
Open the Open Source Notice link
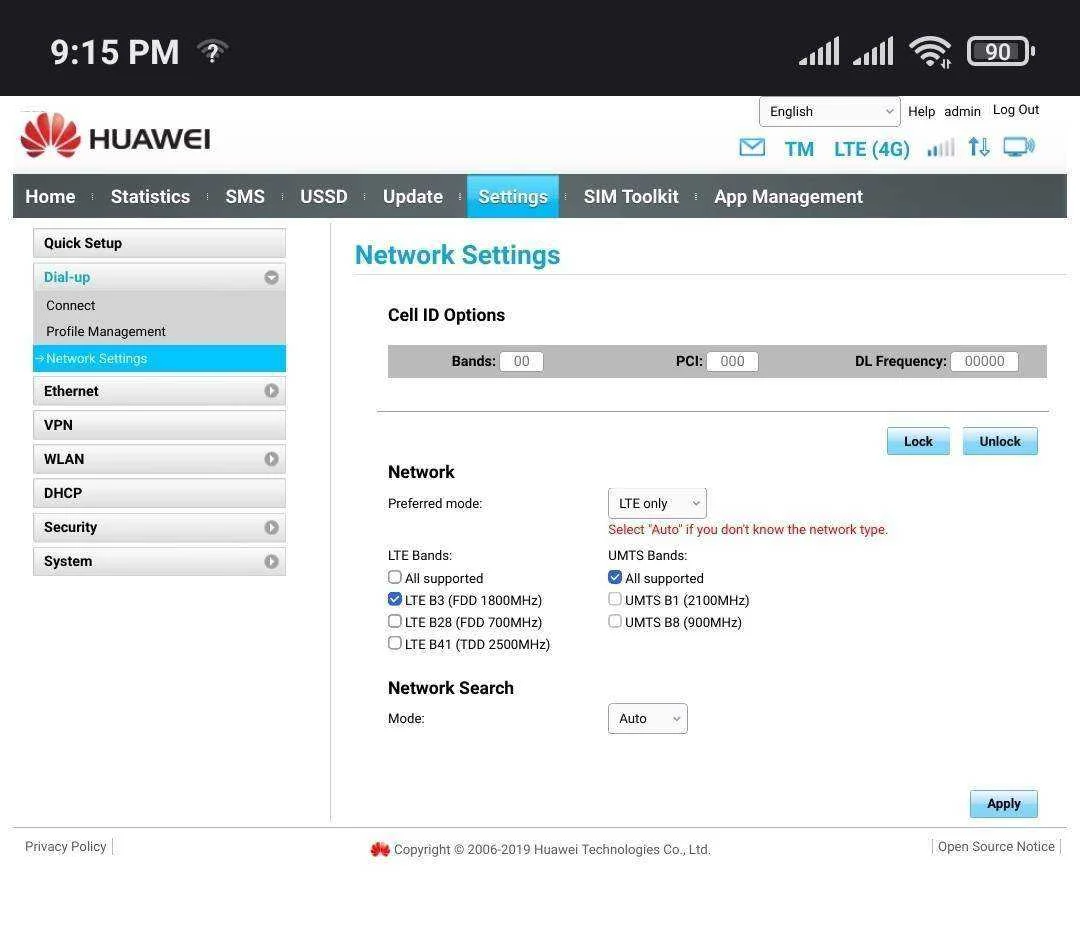tap(996, 846)
